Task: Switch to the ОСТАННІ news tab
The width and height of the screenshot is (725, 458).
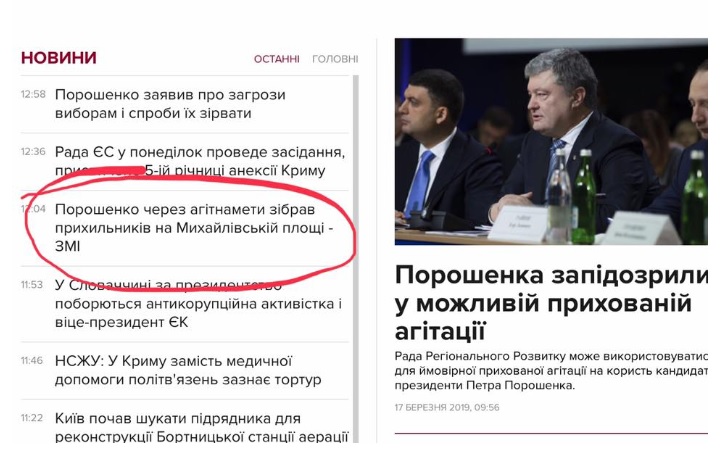Action: click(276, 59)
